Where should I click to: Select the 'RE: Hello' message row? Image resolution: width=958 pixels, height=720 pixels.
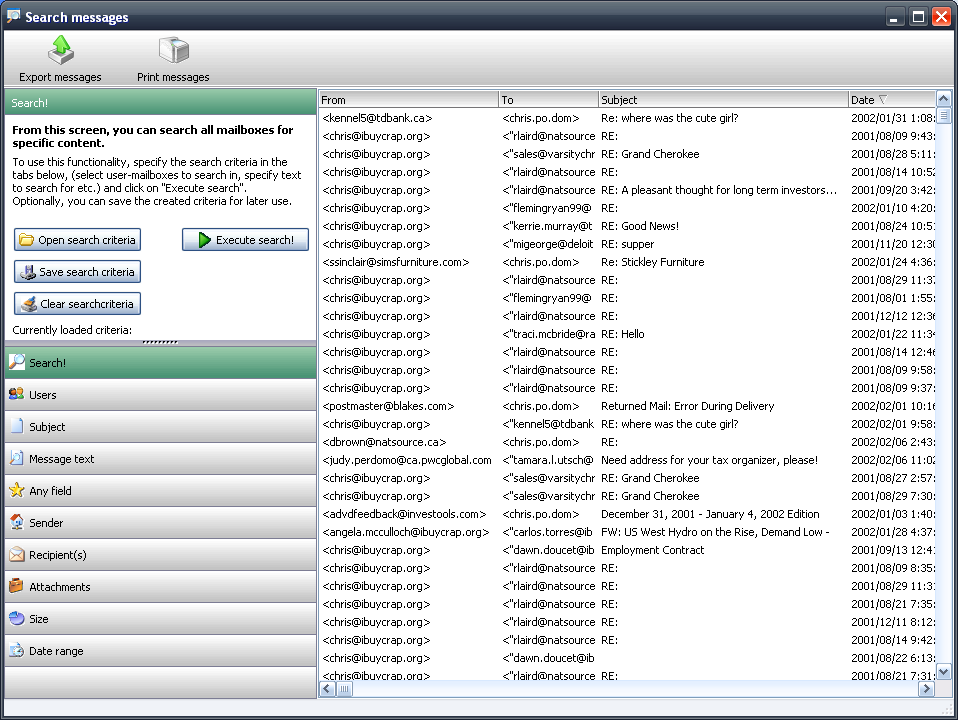point(627,334)
